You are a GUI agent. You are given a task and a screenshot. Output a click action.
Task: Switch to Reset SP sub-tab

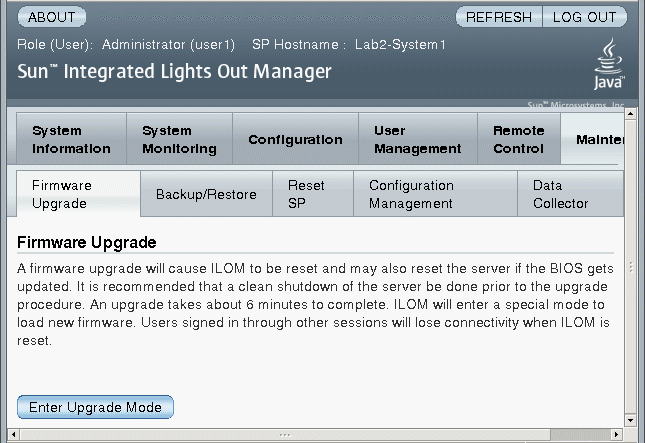pyautogui.click(x=313, y=194)
